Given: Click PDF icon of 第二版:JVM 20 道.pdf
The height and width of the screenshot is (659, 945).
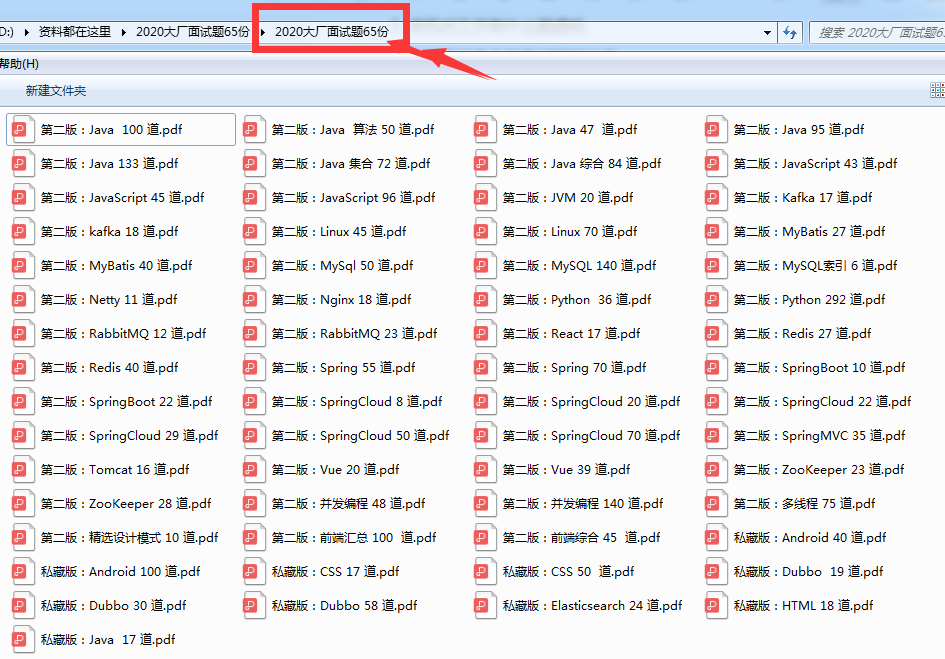Looking at the screenshot, I should (484, 198).
